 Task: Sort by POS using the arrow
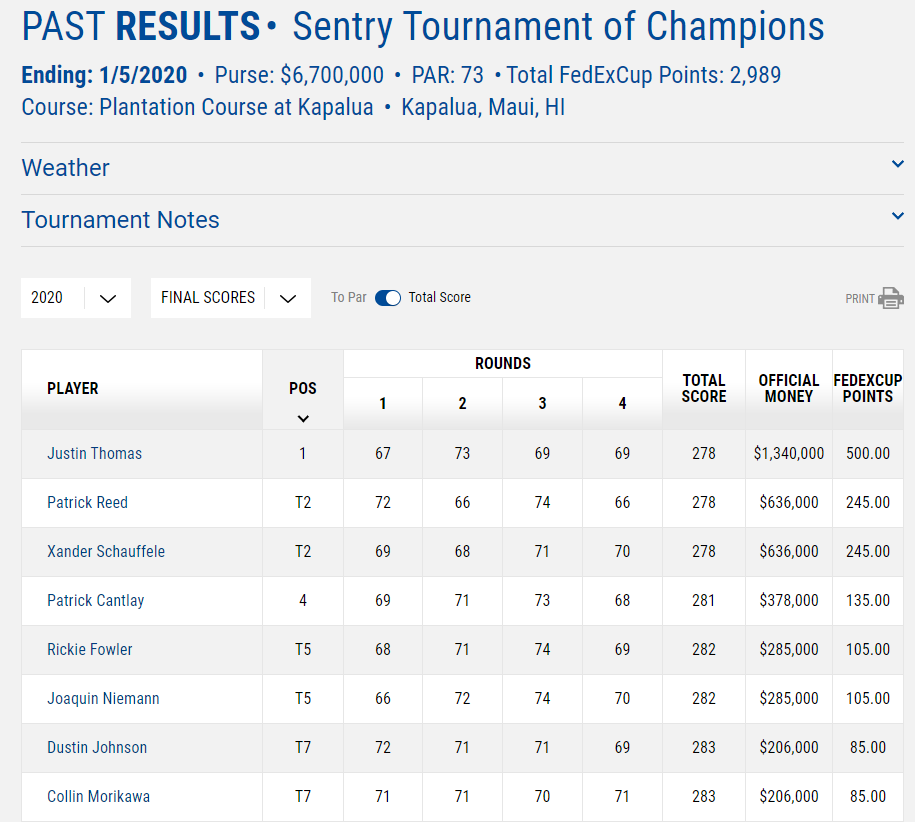[x=303, y=418]
